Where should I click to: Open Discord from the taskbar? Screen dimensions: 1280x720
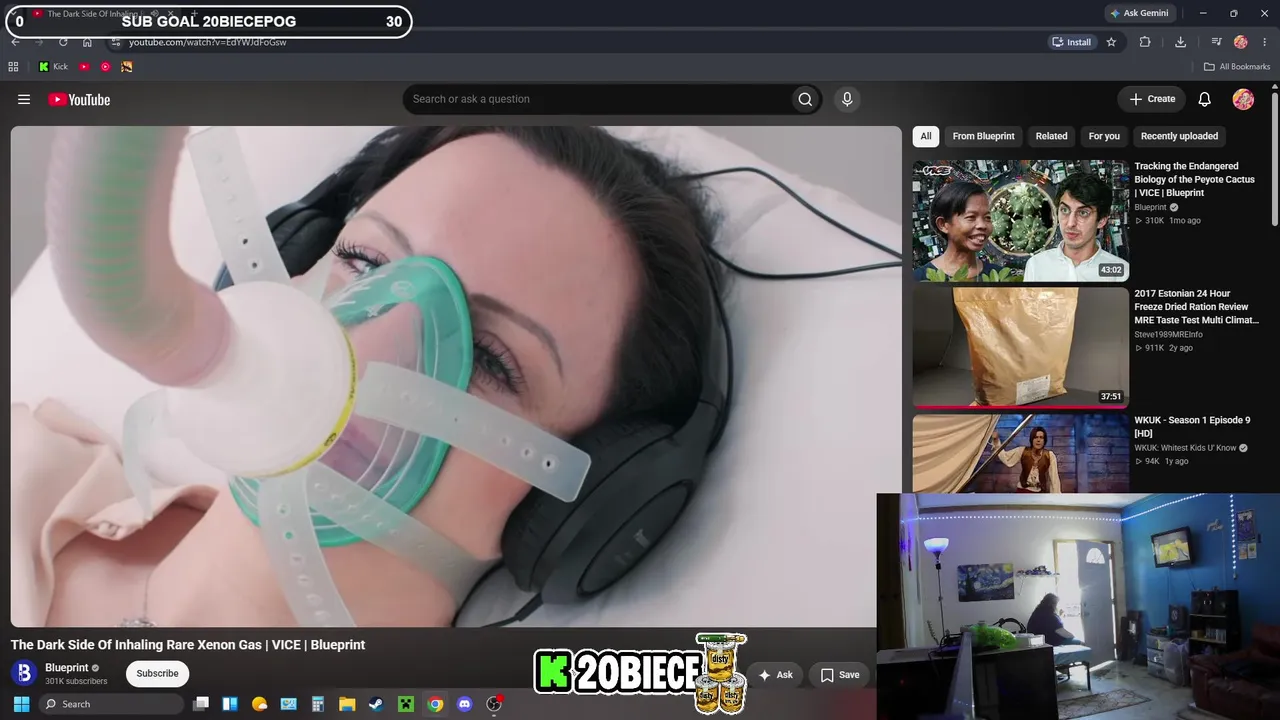click(x=464, y=704)
